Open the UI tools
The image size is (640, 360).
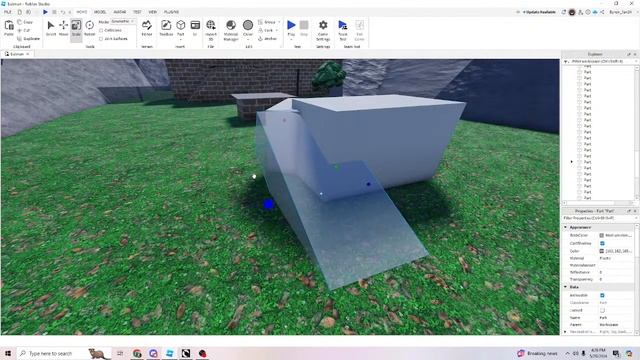pos(195,28)
